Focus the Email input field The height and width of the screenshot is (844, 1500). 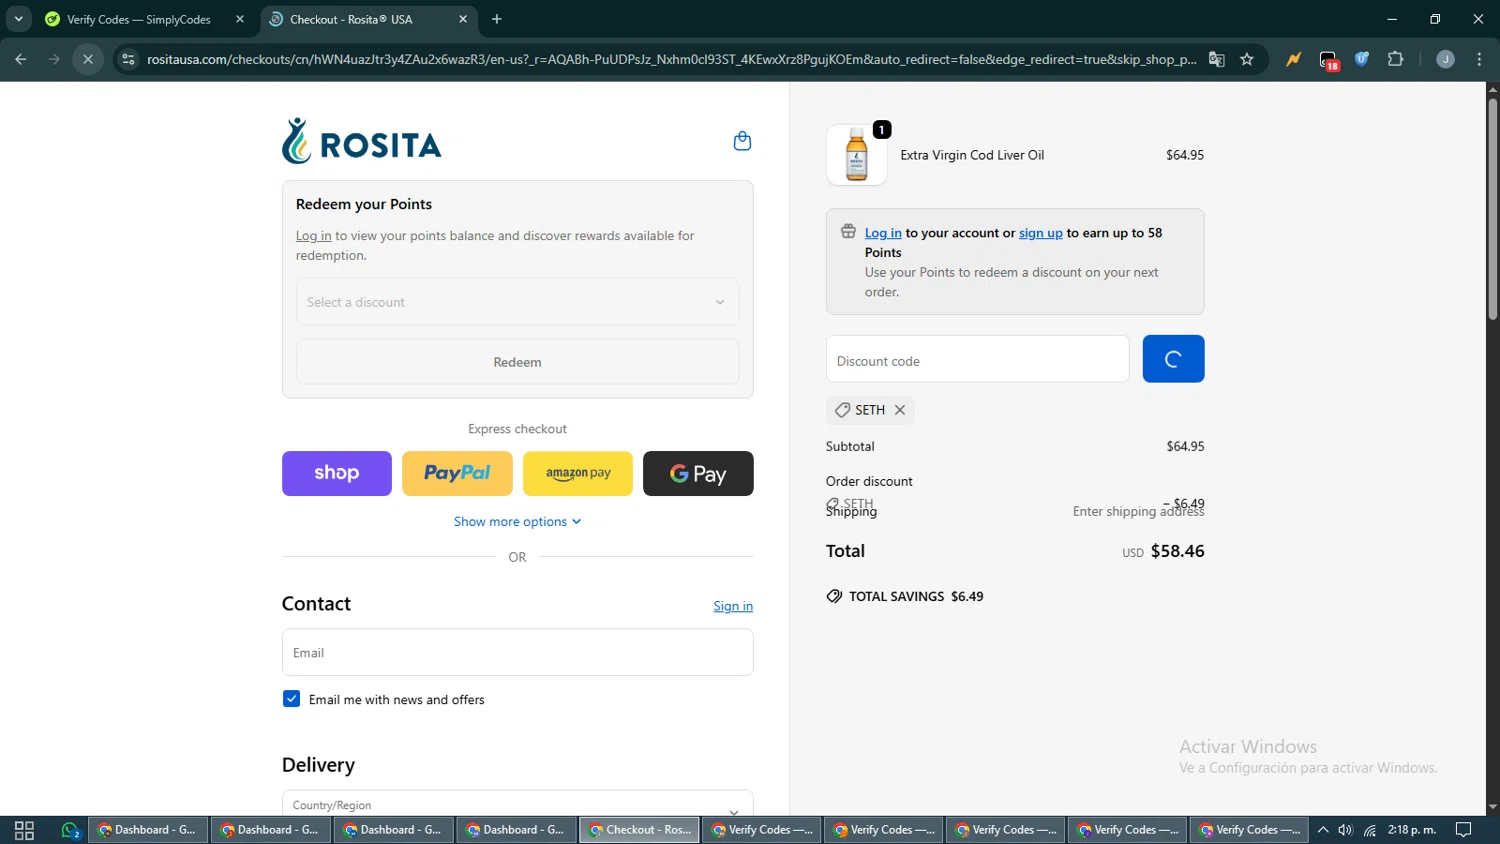[517, 652]
